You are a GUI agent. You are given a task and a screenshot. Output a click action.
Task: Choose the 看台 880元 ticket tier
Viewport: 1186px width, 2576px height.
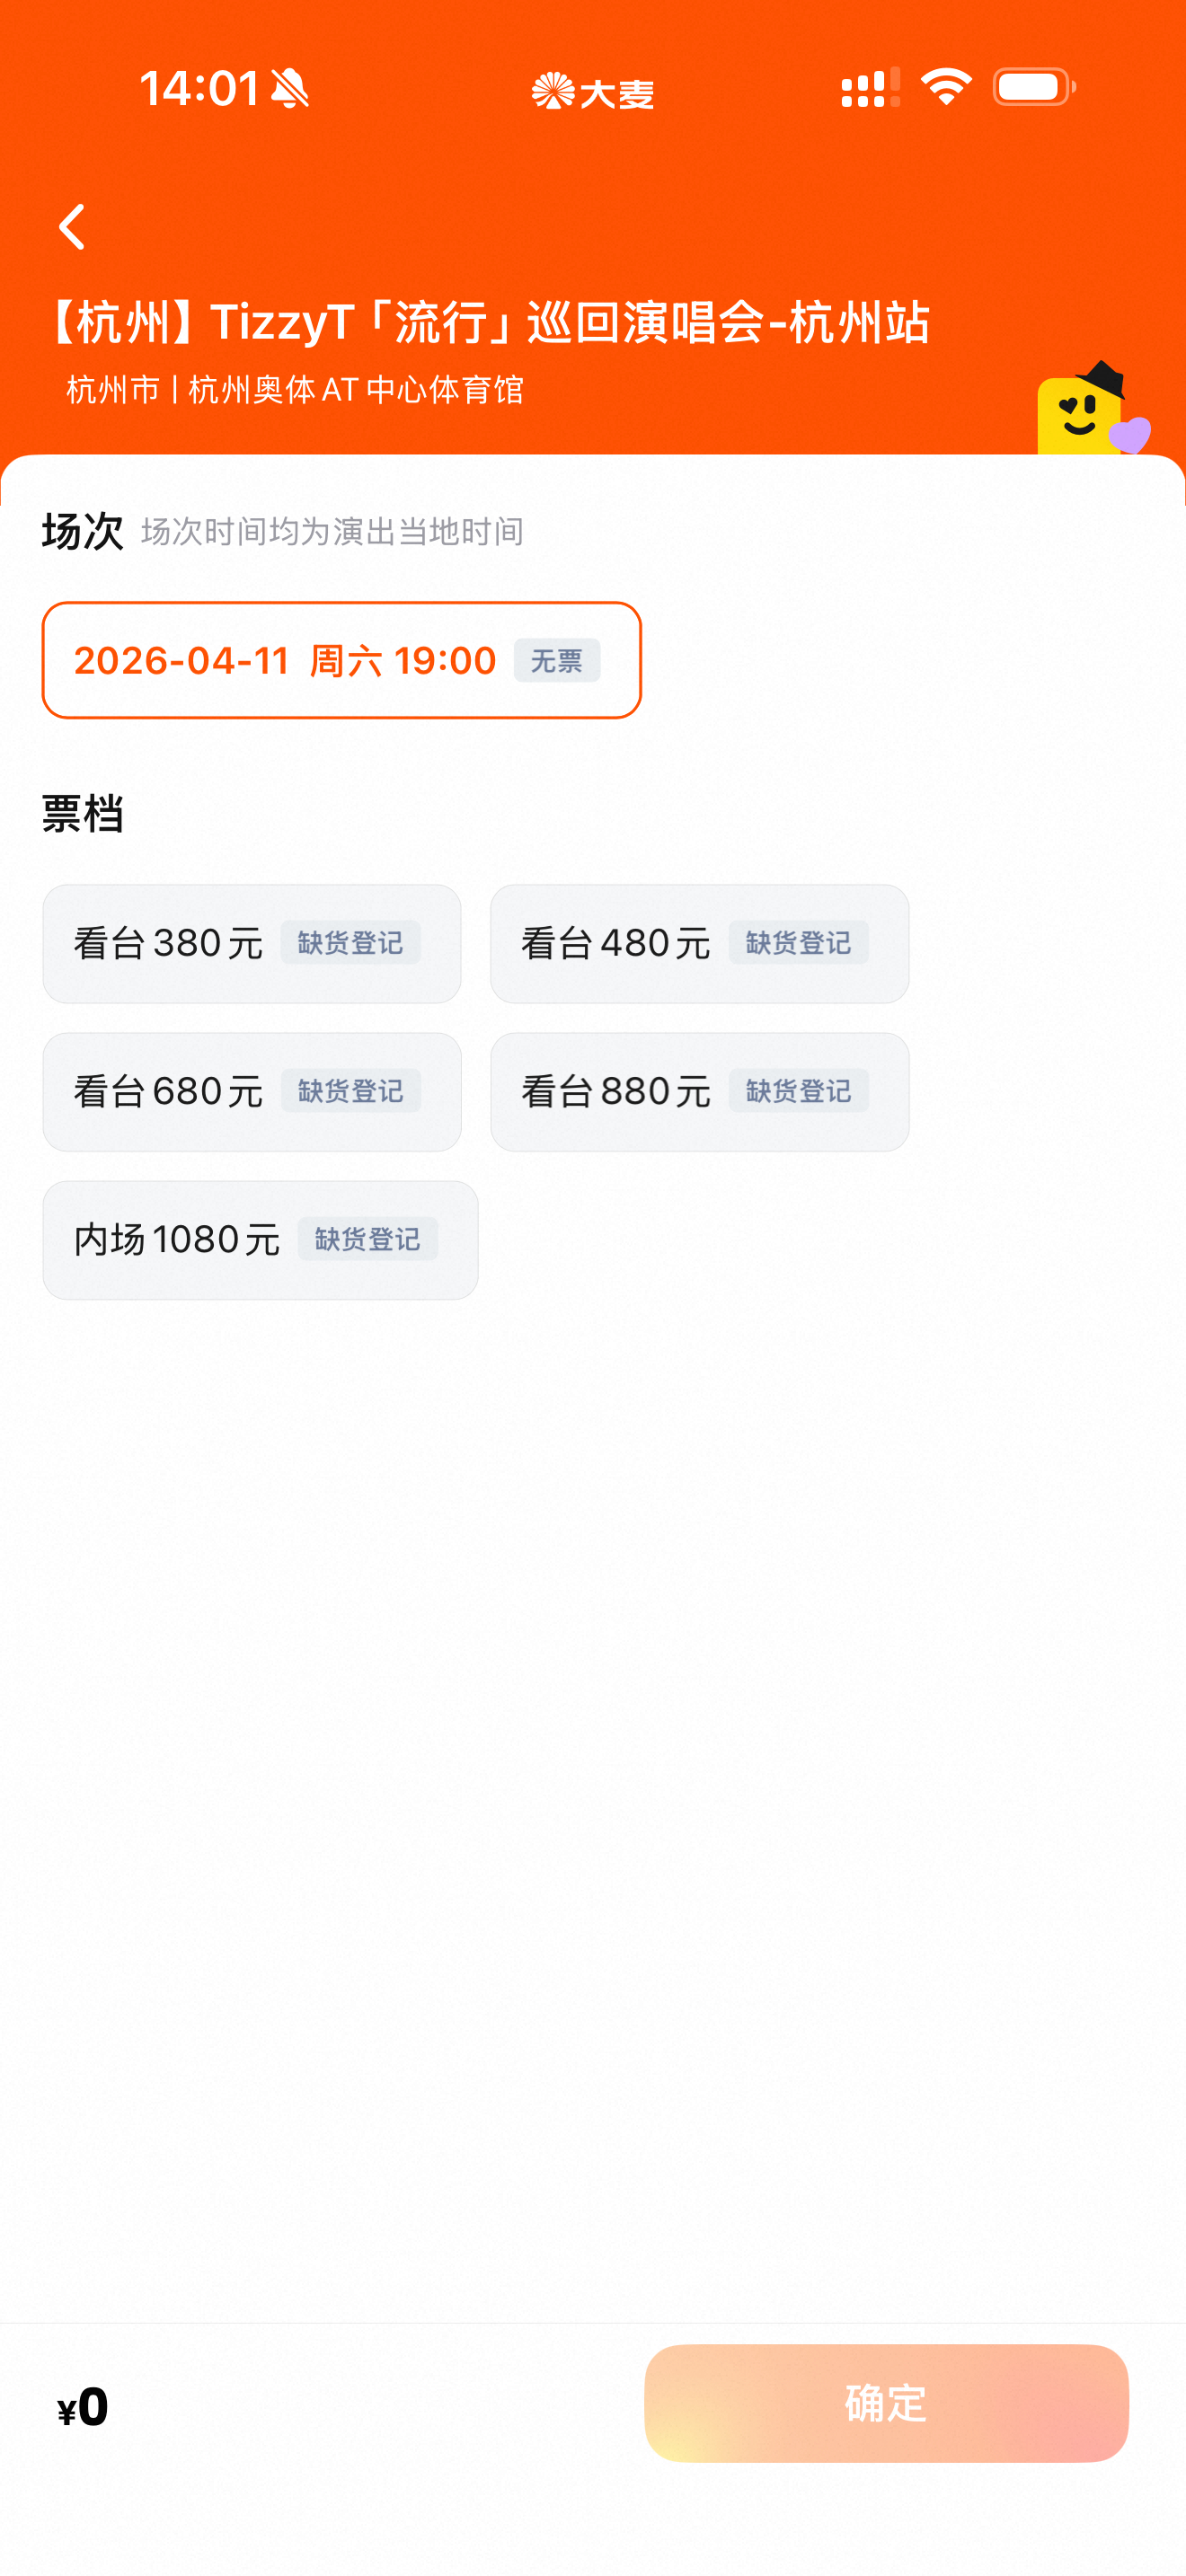[x=699, y=1091]
